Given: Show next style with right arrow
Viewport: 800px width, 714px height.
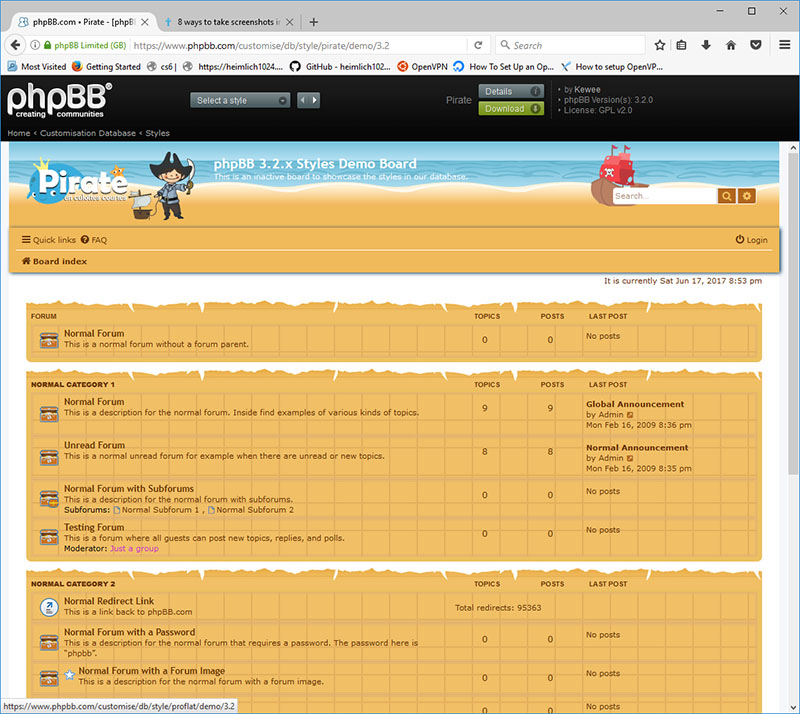Looking at the screenshot, I should click(314, 100).
